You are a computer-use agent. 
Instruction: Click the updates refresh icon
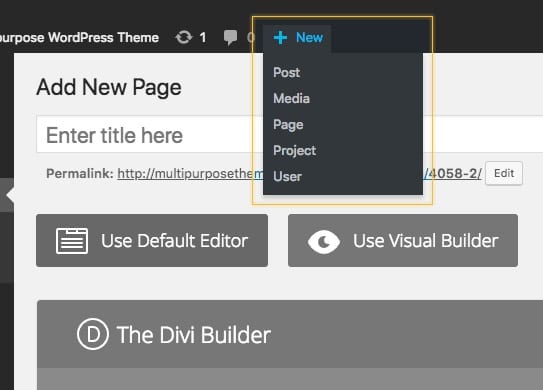tap(184, 37)
